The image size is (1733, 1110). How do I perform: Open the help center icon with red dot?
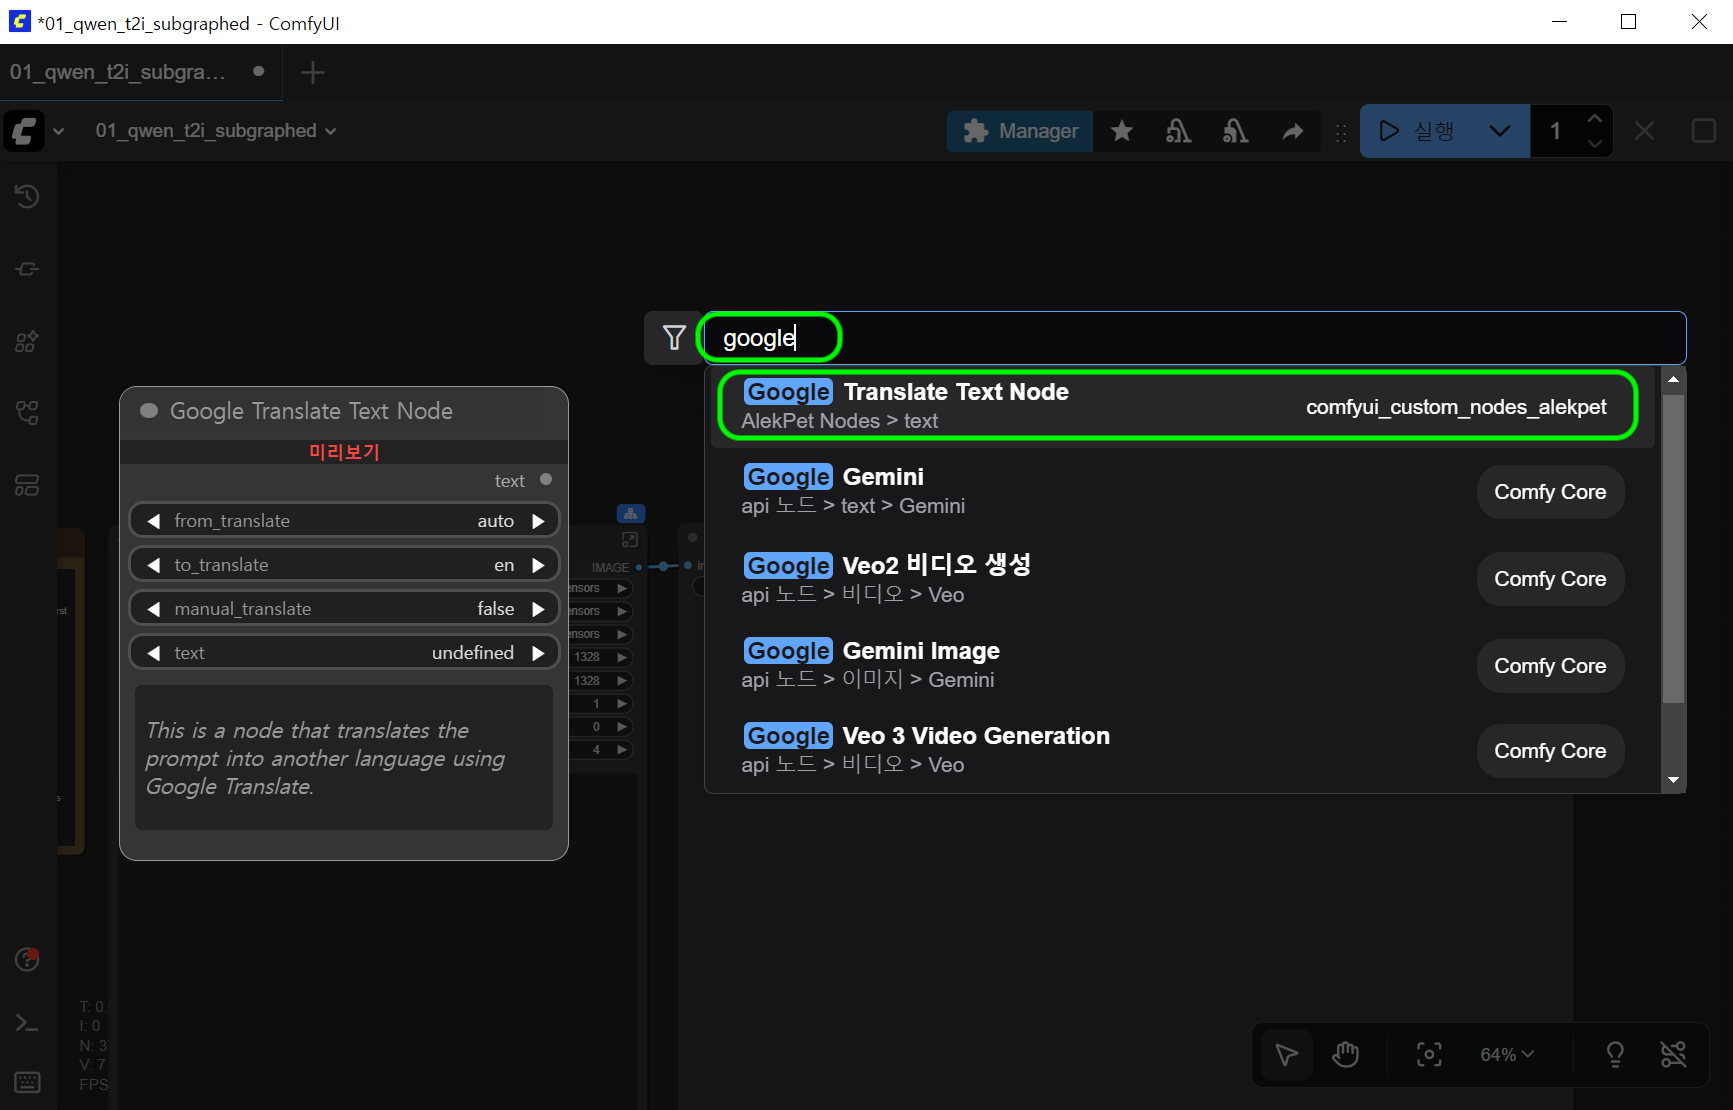coord(27,959)
